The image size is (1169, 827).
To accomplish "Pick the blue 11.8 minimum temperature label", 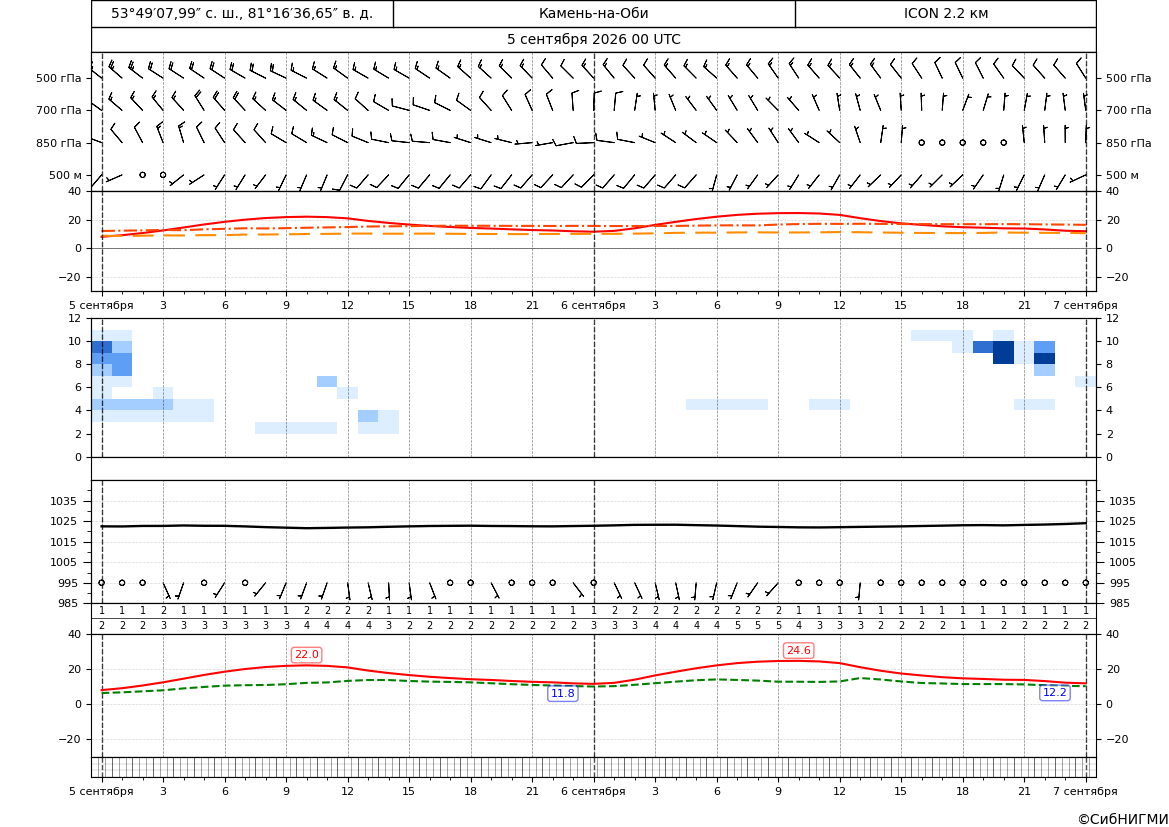I will click(x=562, y=693).
